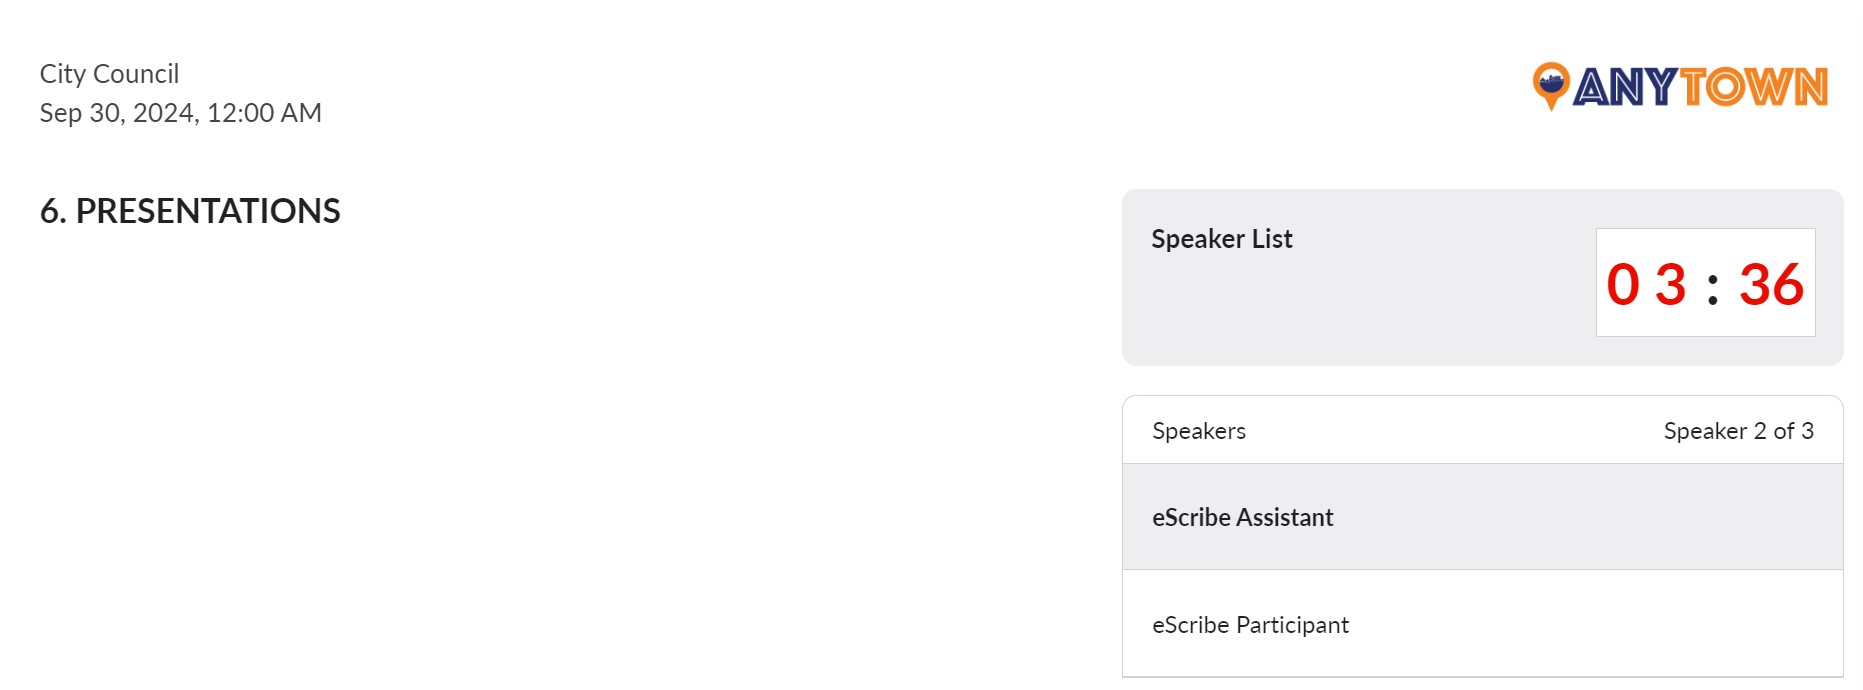The width and height of the screenshot is (1863, 690).
Task: Click the word PRESENTATIONS in agenda heading
Action: [208, 211]
